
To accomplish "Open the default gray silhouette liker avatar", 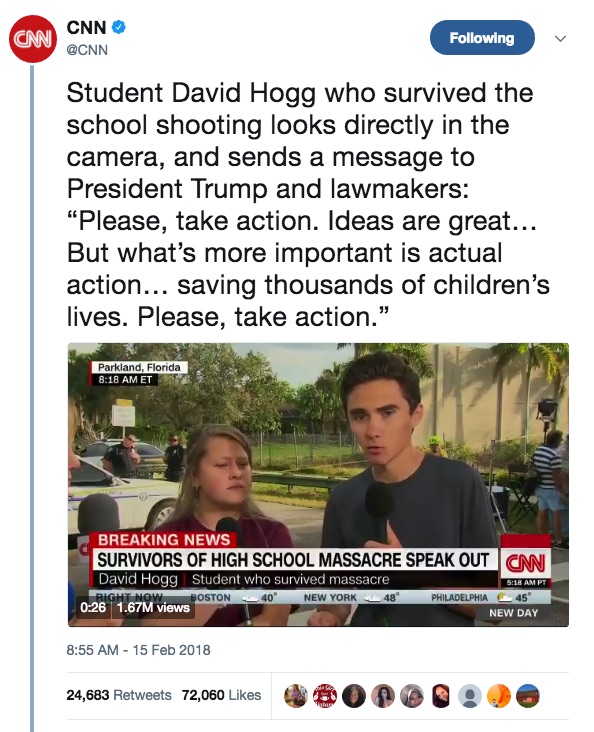I will tap(470, 696).
